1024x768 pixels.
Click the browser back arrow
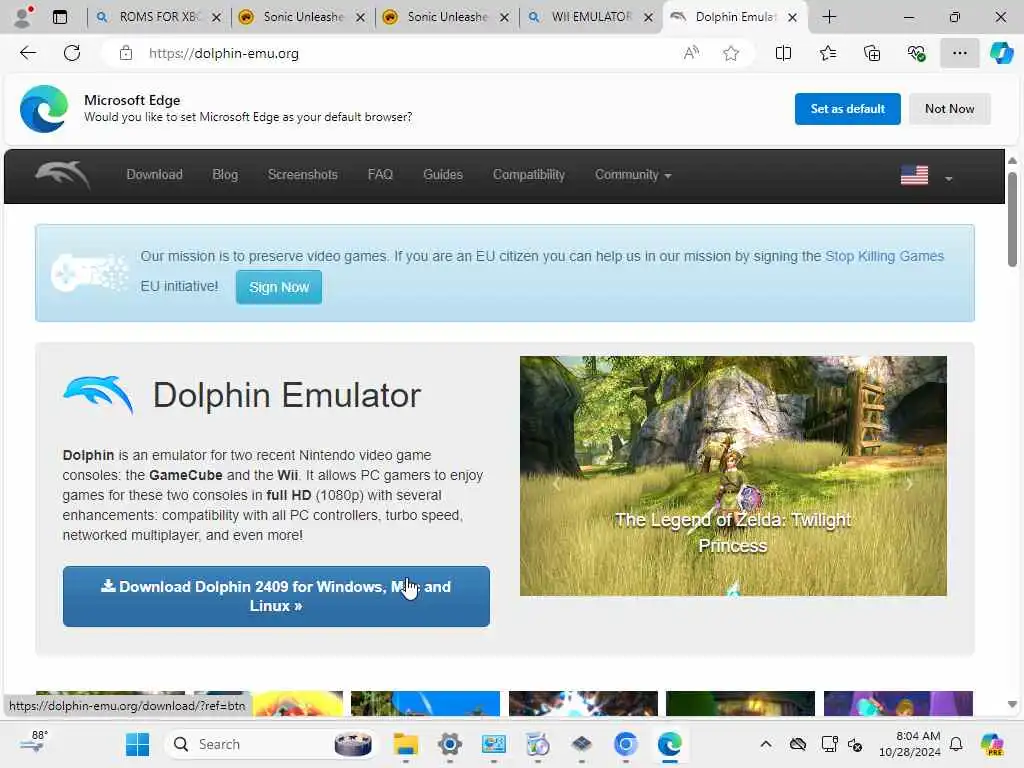click(x=27, y=53)
